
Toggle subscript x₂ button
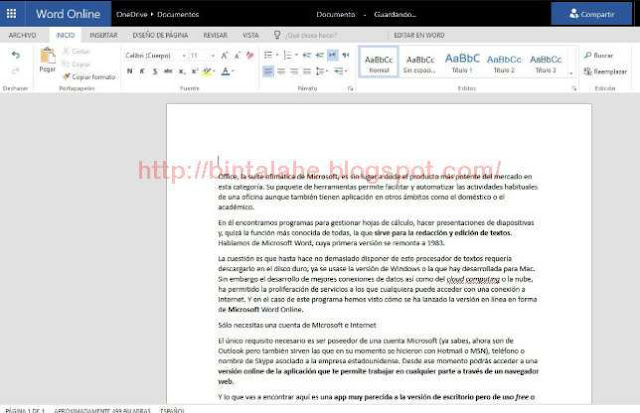(x=182, y=71)
